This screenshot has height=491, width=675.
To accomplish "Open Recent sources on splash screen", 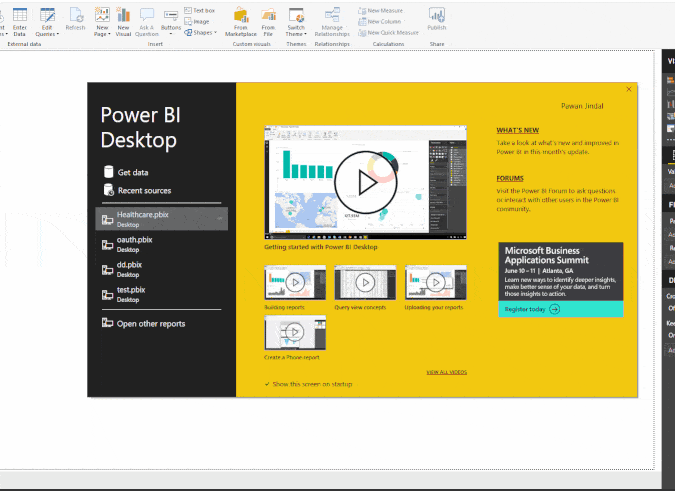I will [137, 190].
